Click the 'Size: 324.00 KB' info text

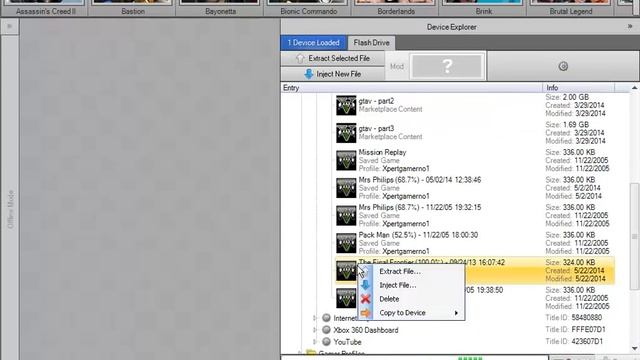click(x=570, y=262)
